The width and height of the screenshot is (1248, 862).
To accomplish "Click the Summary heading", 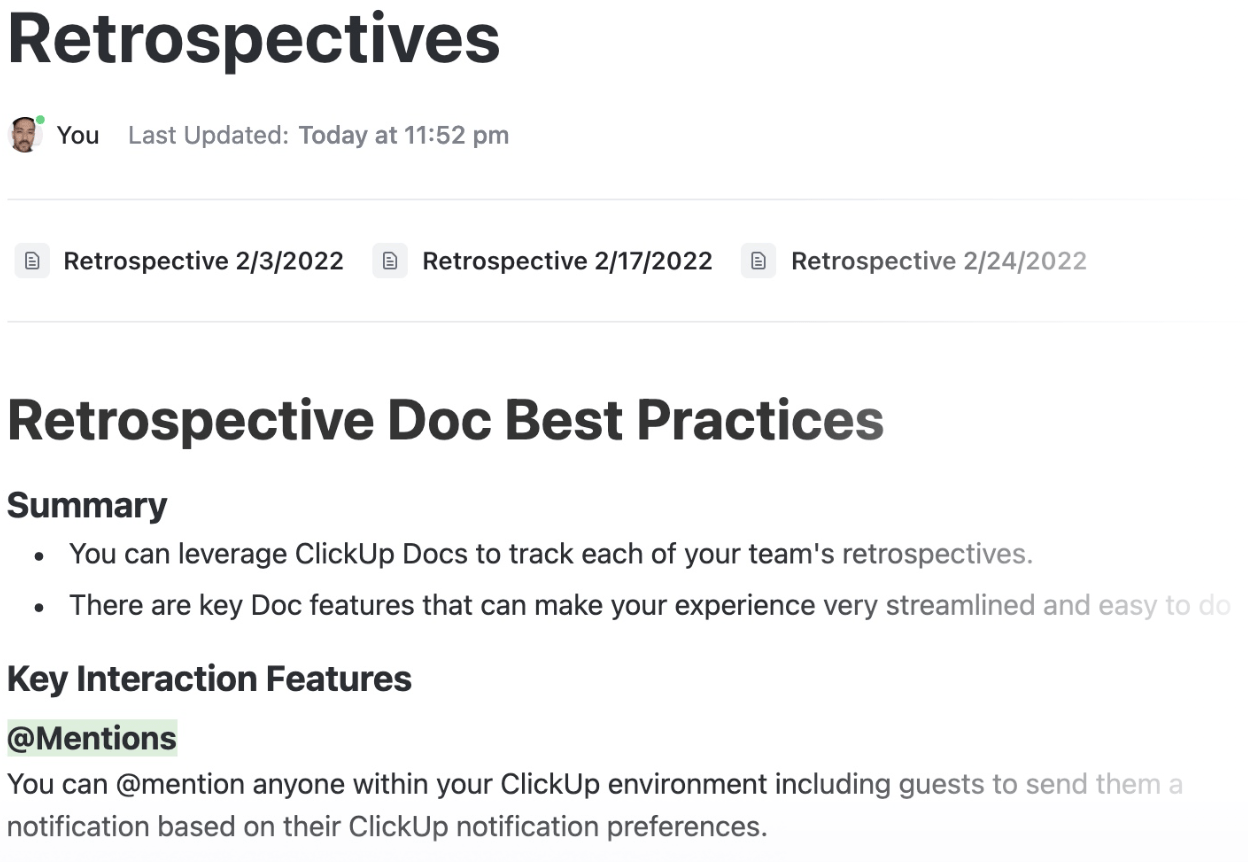I will point(87,505).
